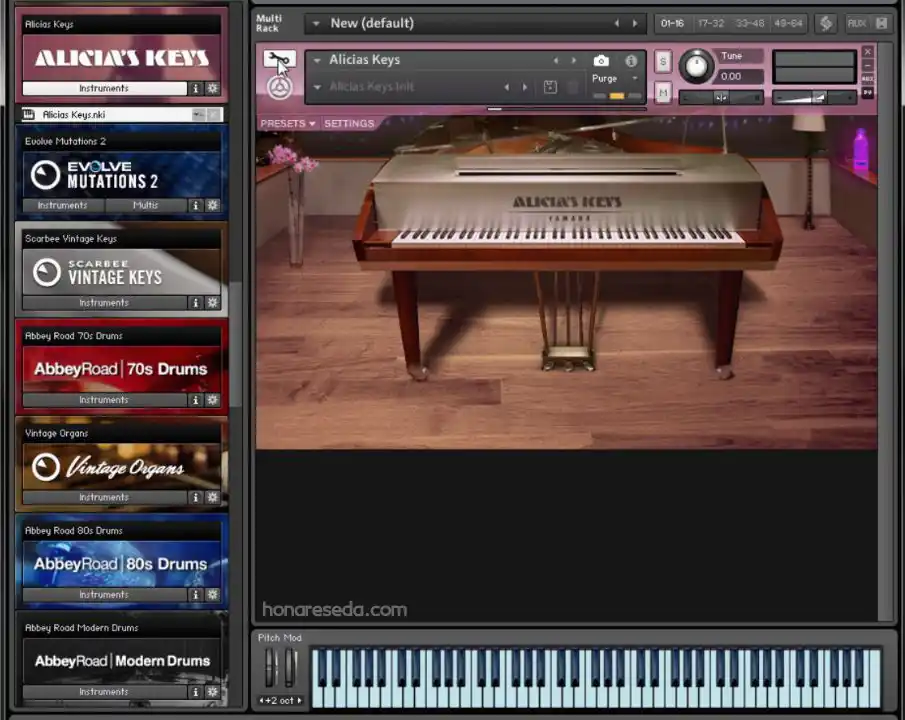Open settings gear for Alicias Keys library
This screenshot has width=905, height=720.
tap(213, 88)
